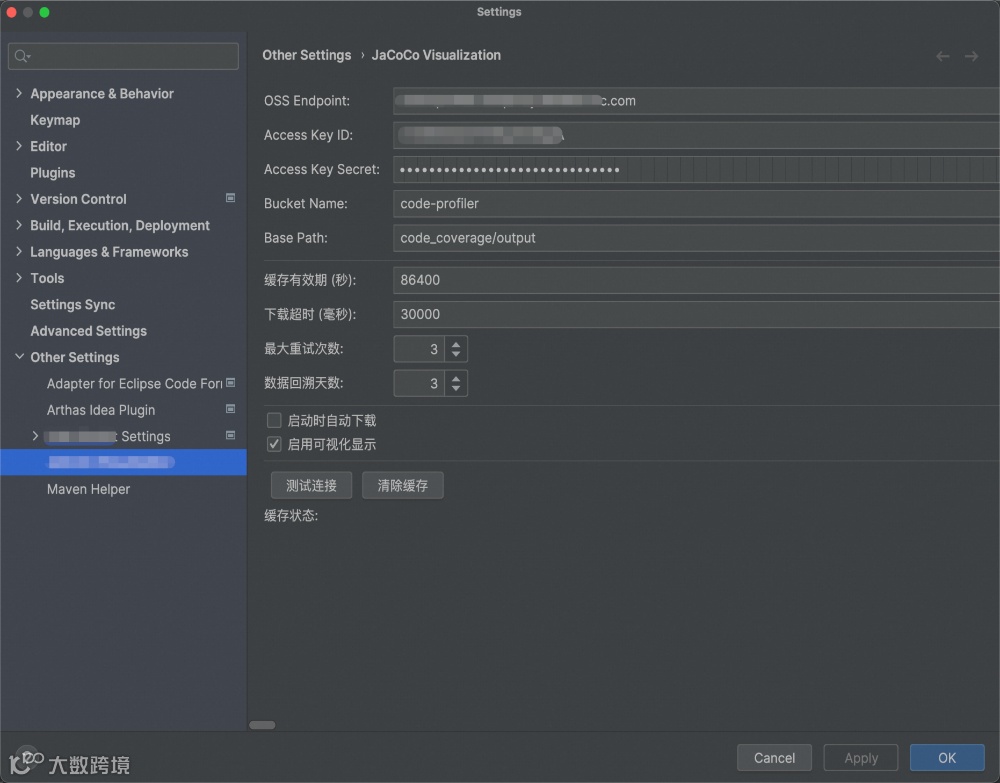
Task: Click 最大重试次数 number field
Action: click(419, 349)
